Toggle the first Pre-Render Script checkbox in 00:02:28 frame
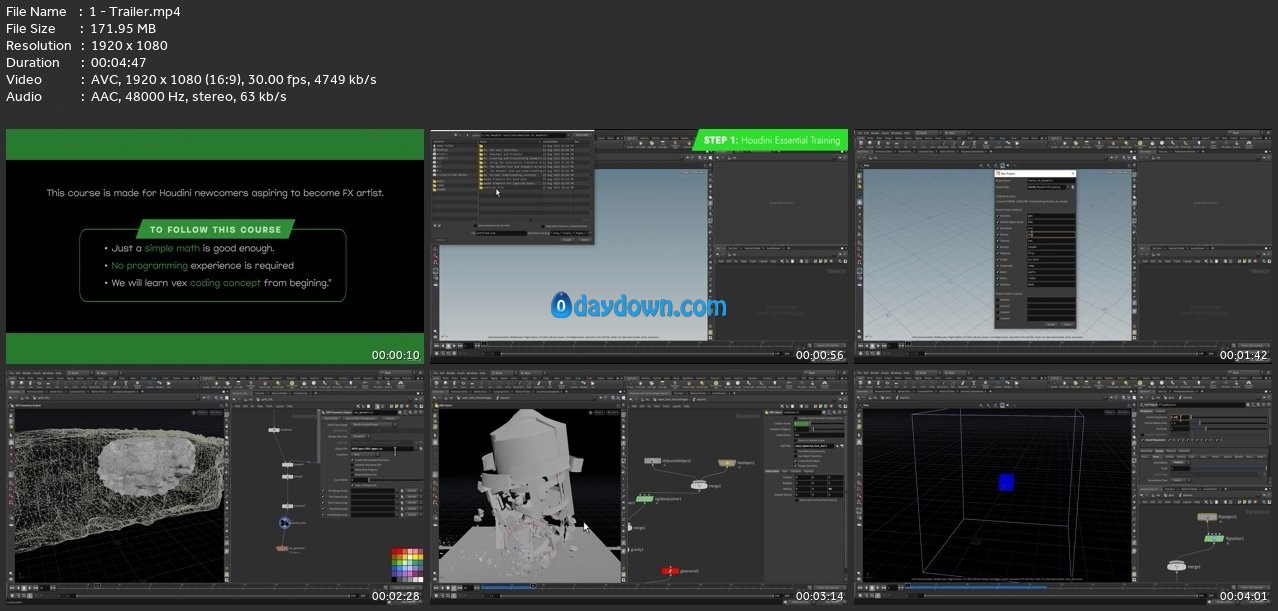The height and width of the screenshot is (611, 1278). pos(325,491)
